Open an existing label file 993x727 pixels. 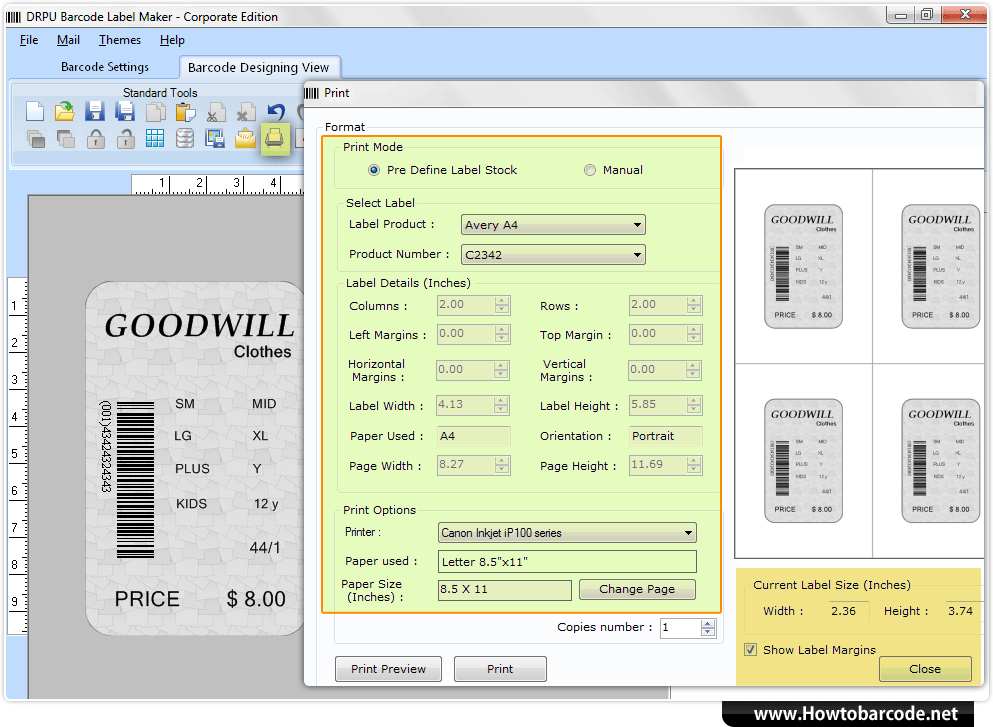[64, 112]
